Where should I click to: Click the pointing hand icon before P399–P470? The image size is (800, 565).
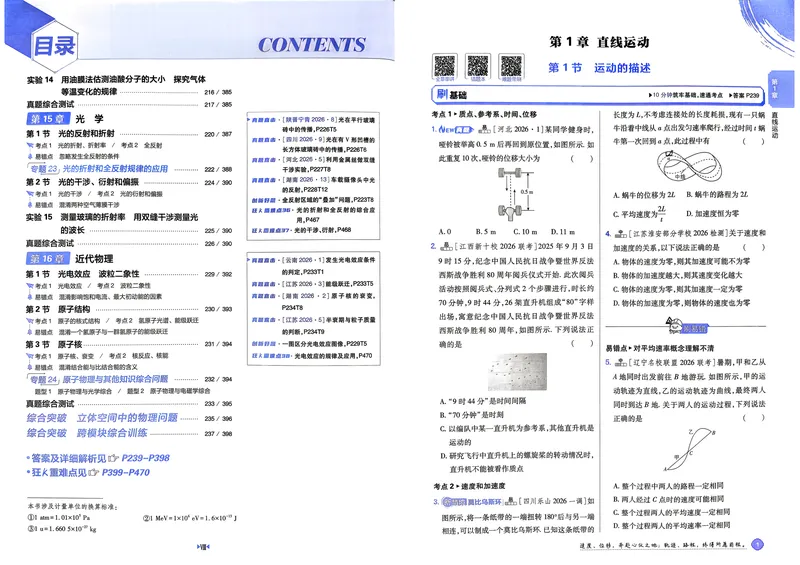click(x=93, y=473)
